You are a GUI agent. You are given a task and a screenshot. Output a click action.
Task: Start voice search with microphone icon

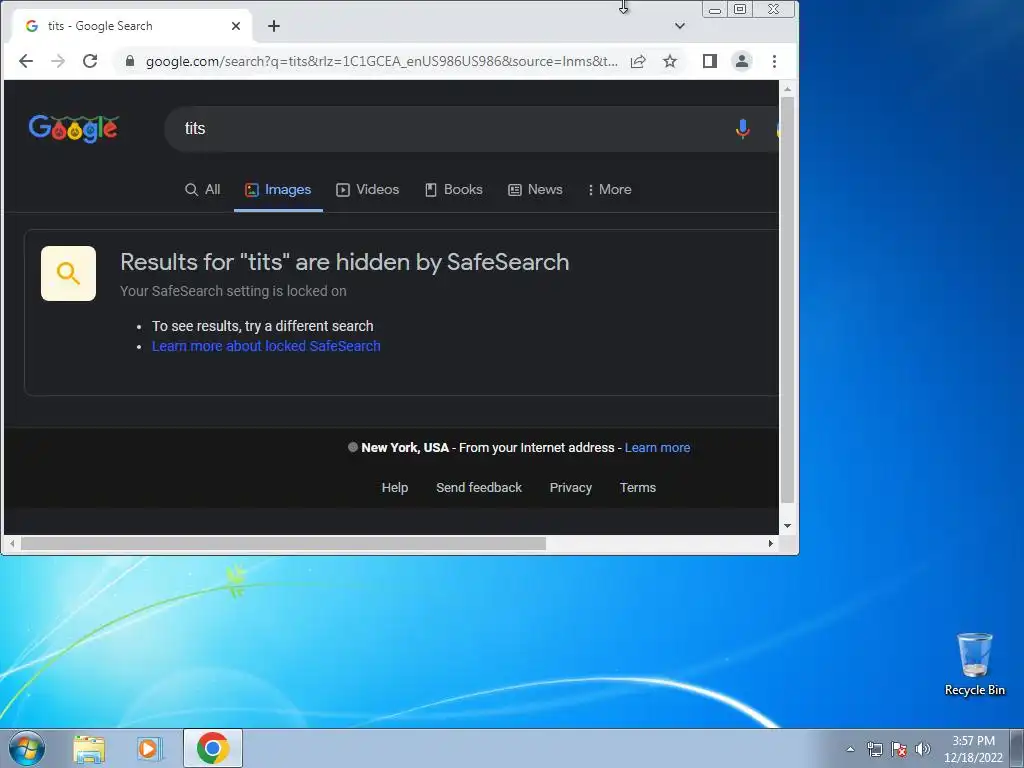[x=742, y=129]
